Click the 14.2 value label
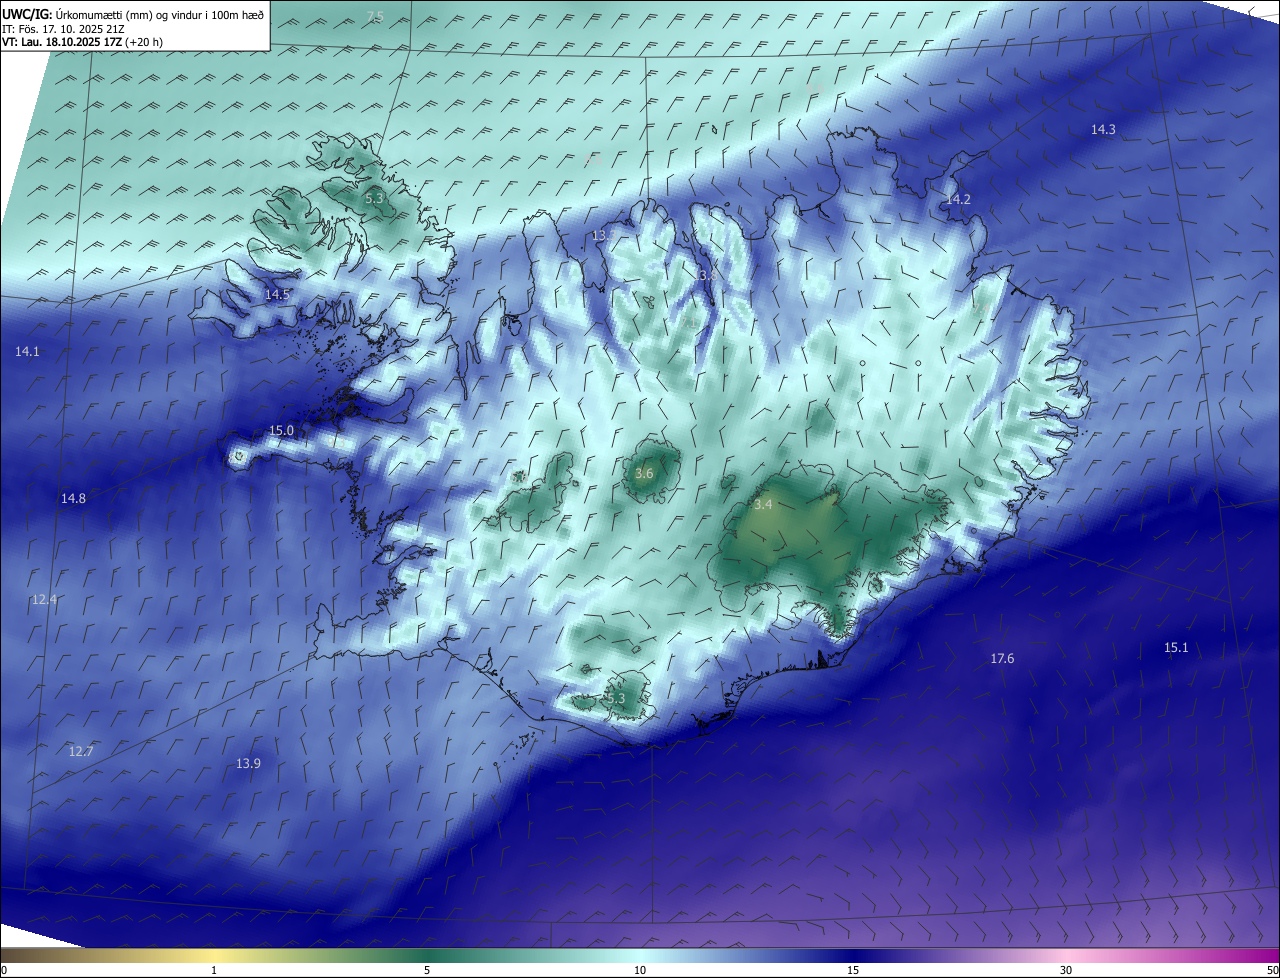The height and width of the screenshot is (978, 1280). tap(958, 199)
